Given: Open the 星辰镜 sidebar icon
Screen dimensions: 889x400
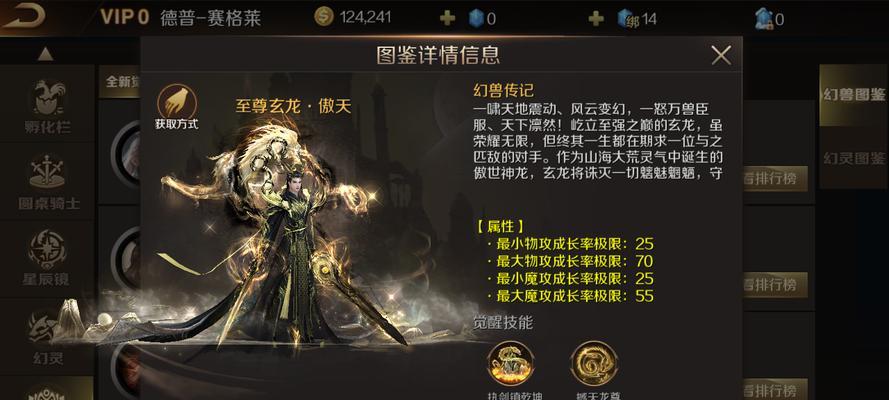Looking at the screenshot, I should click(48, 249).
